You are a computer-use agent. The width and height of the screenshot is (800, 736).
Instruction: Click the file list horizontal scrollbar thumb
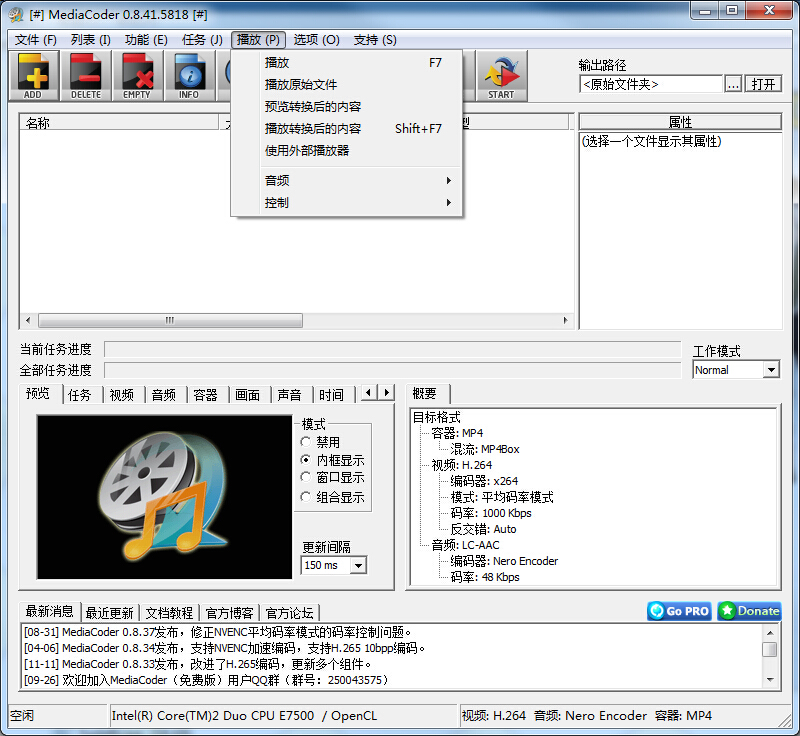170,320
